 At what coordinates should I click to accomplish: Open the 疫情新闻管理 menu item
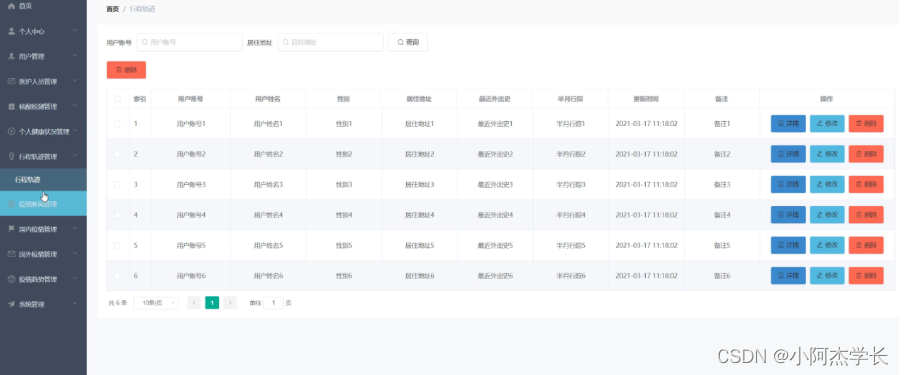click(43, 204)
